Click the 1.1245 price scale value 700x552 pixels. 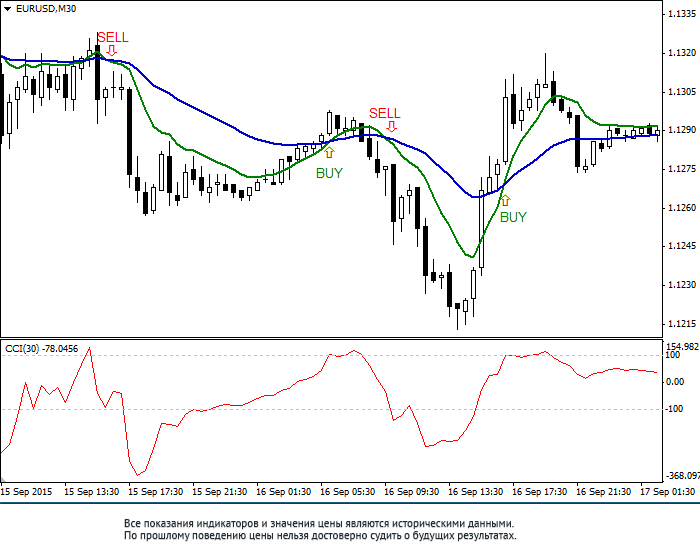click(682, 246)
